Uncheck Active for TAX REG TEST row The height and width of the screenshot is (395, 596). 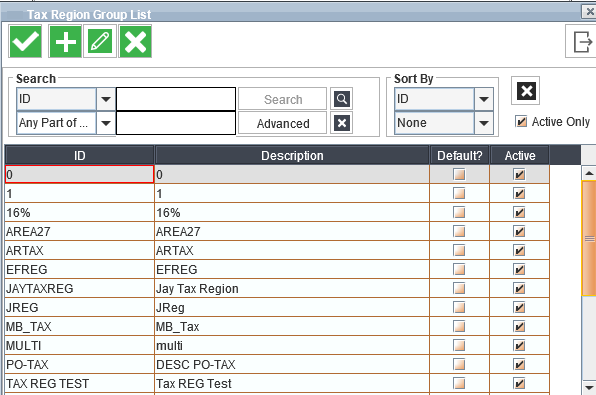coord(519,383)
